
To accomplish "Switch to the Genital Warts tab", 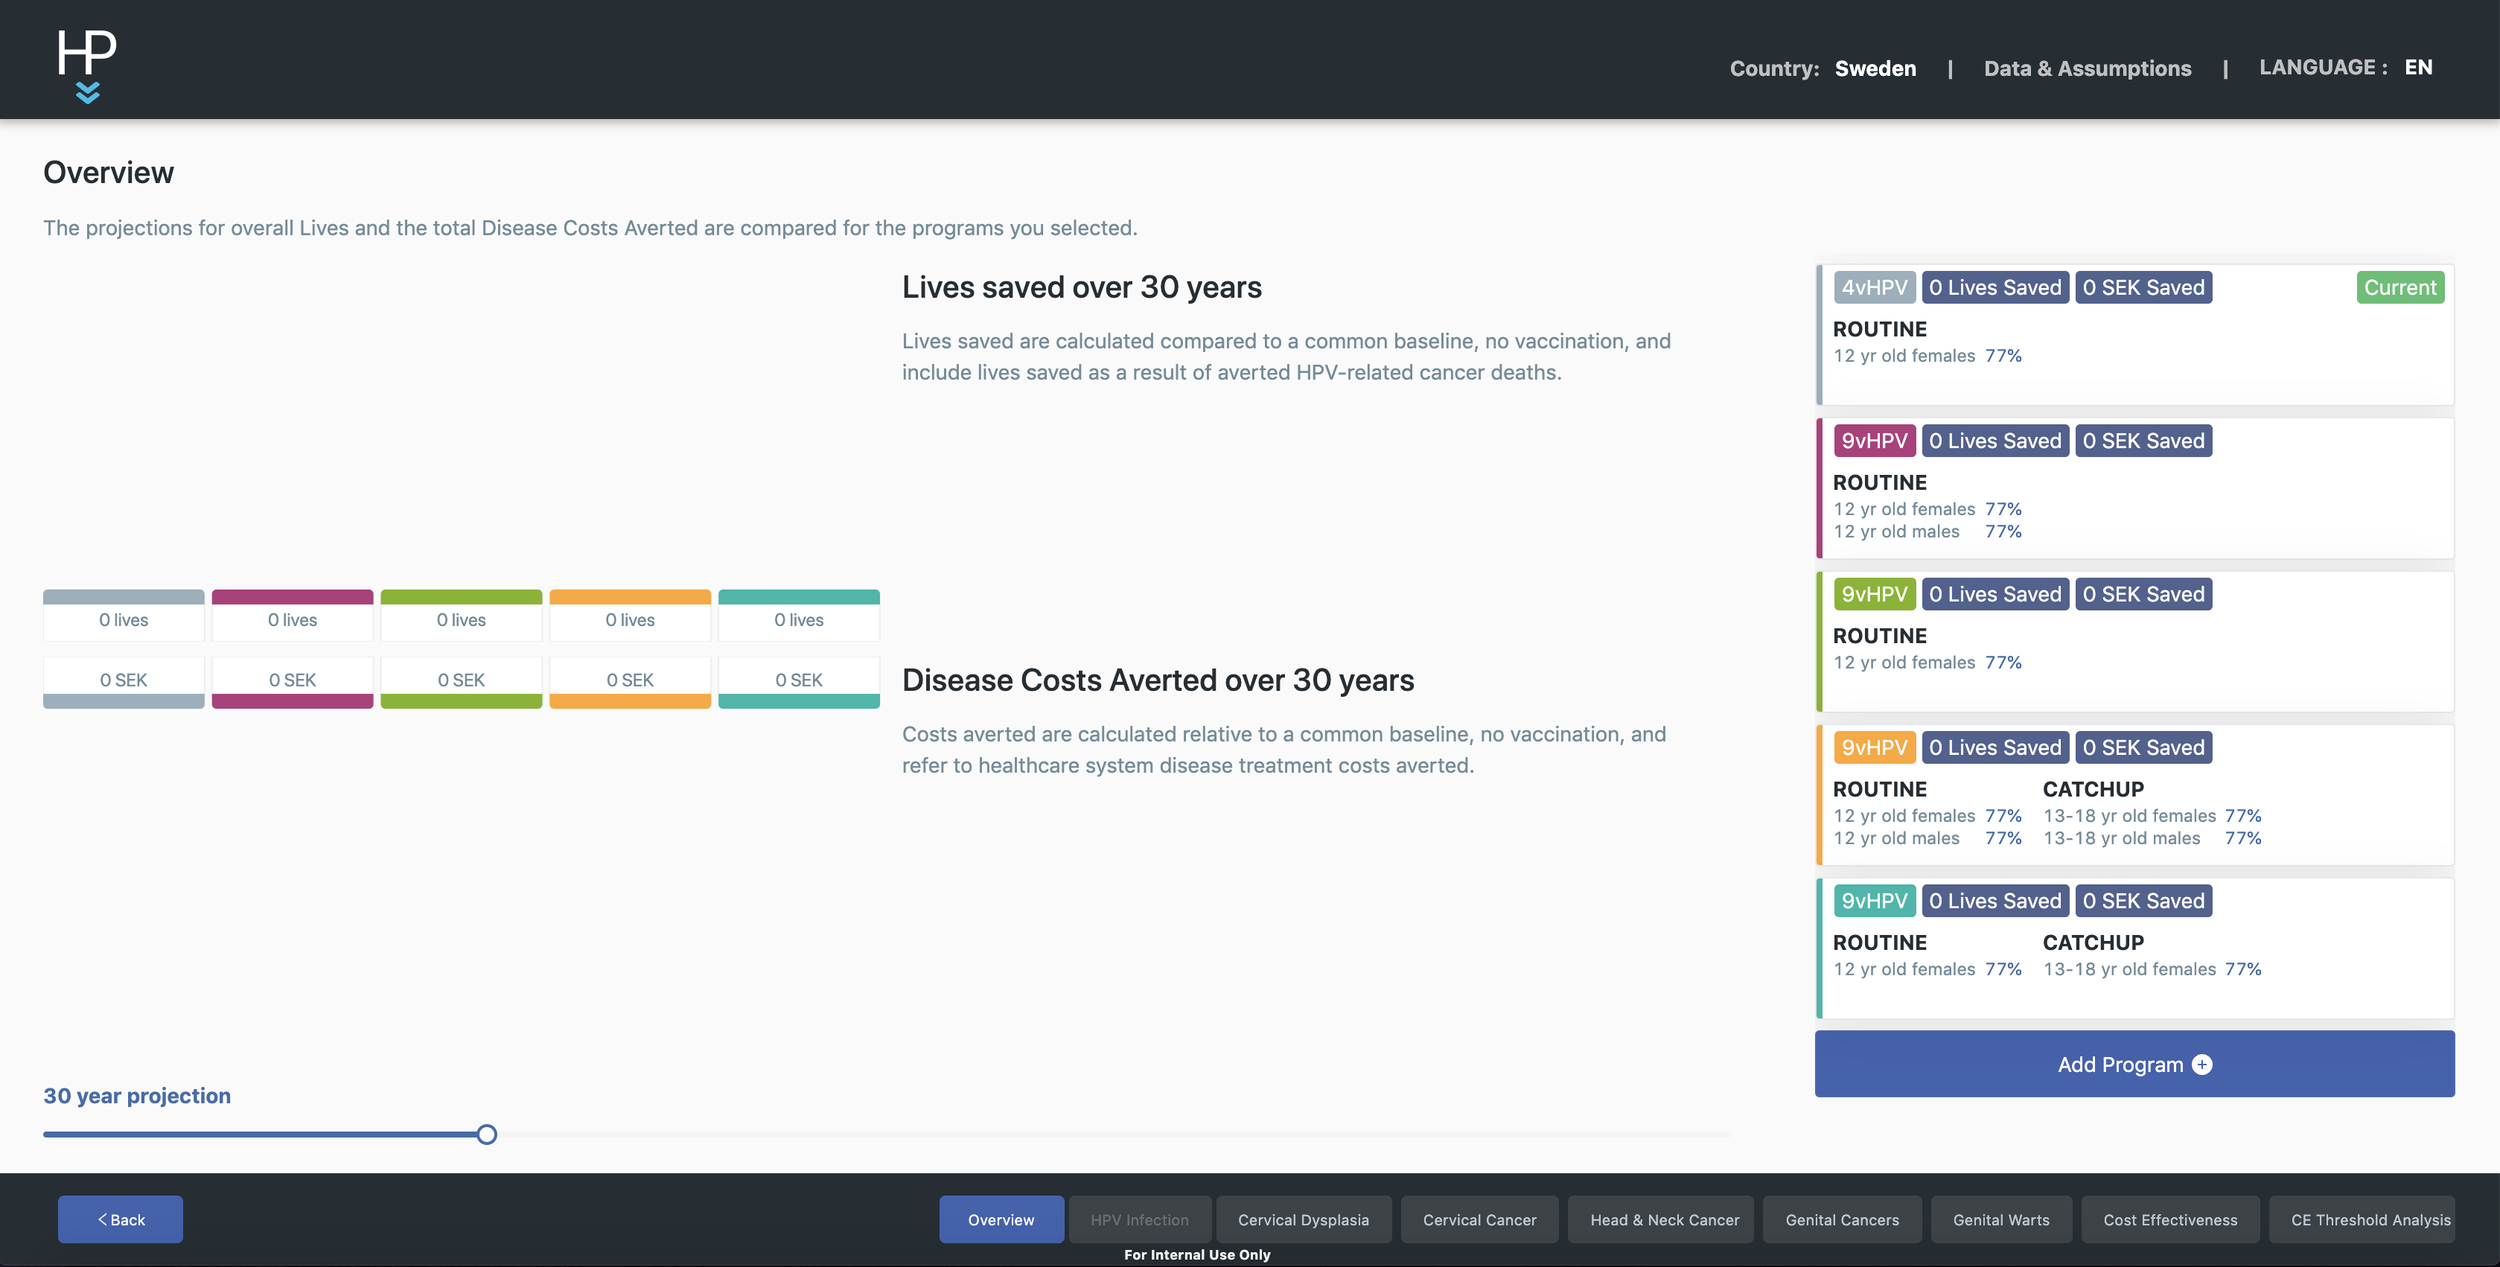I will (2000, 1220).
